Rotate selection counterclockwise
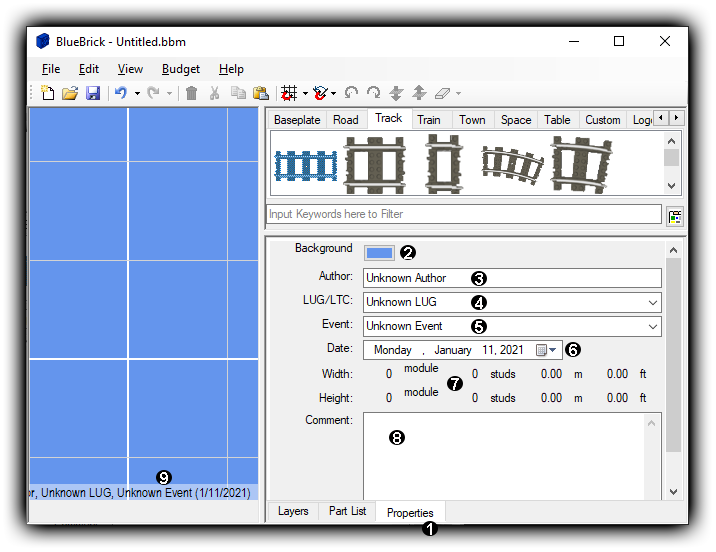 point(351,93)
